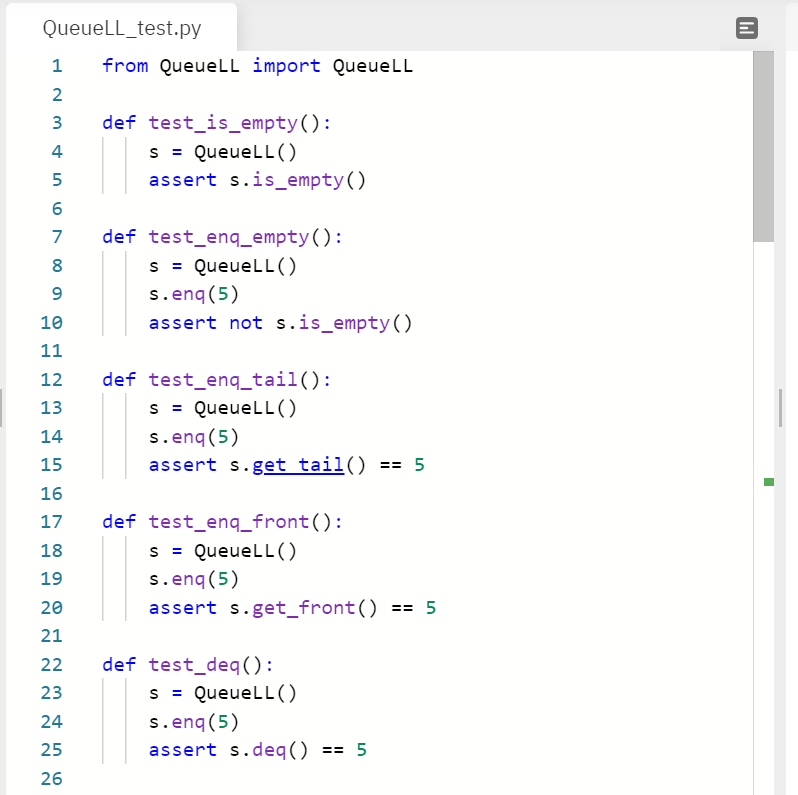Click function name test_is_empty
This screenshot has height=795, width=798.
[x=223, y=123]
